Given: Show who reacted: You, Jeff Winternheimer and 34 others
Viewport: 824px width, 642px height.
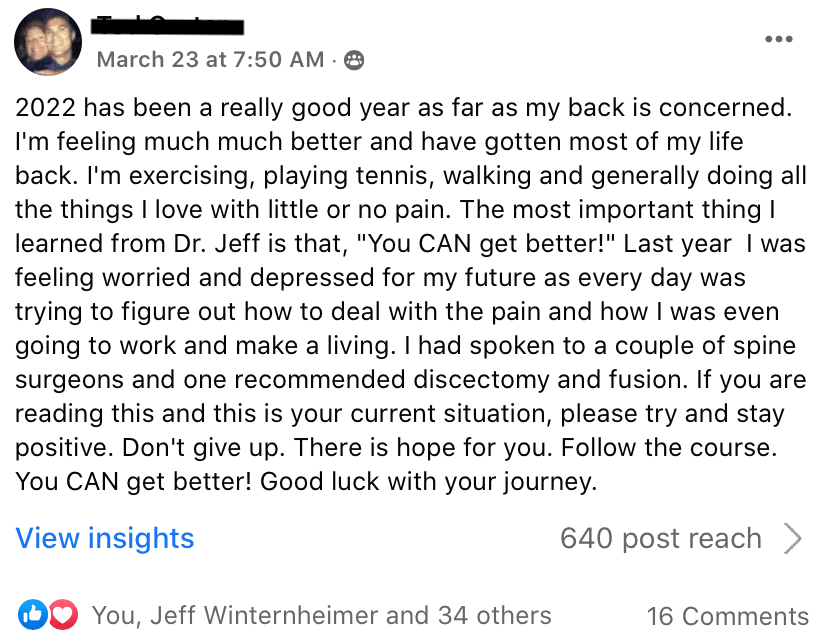Looking at the screenshot, I should tap(322, 615).
